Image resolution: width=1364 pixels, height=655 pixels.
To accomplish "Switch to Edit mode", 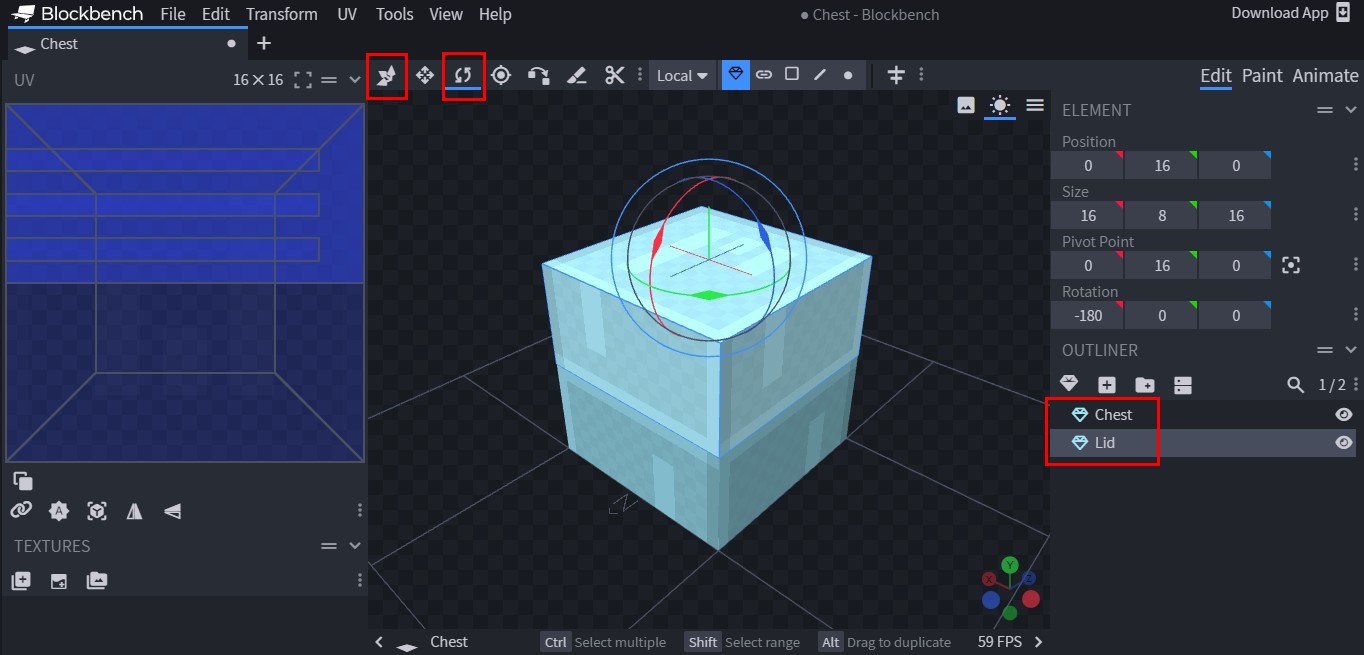I will 1216,76.
